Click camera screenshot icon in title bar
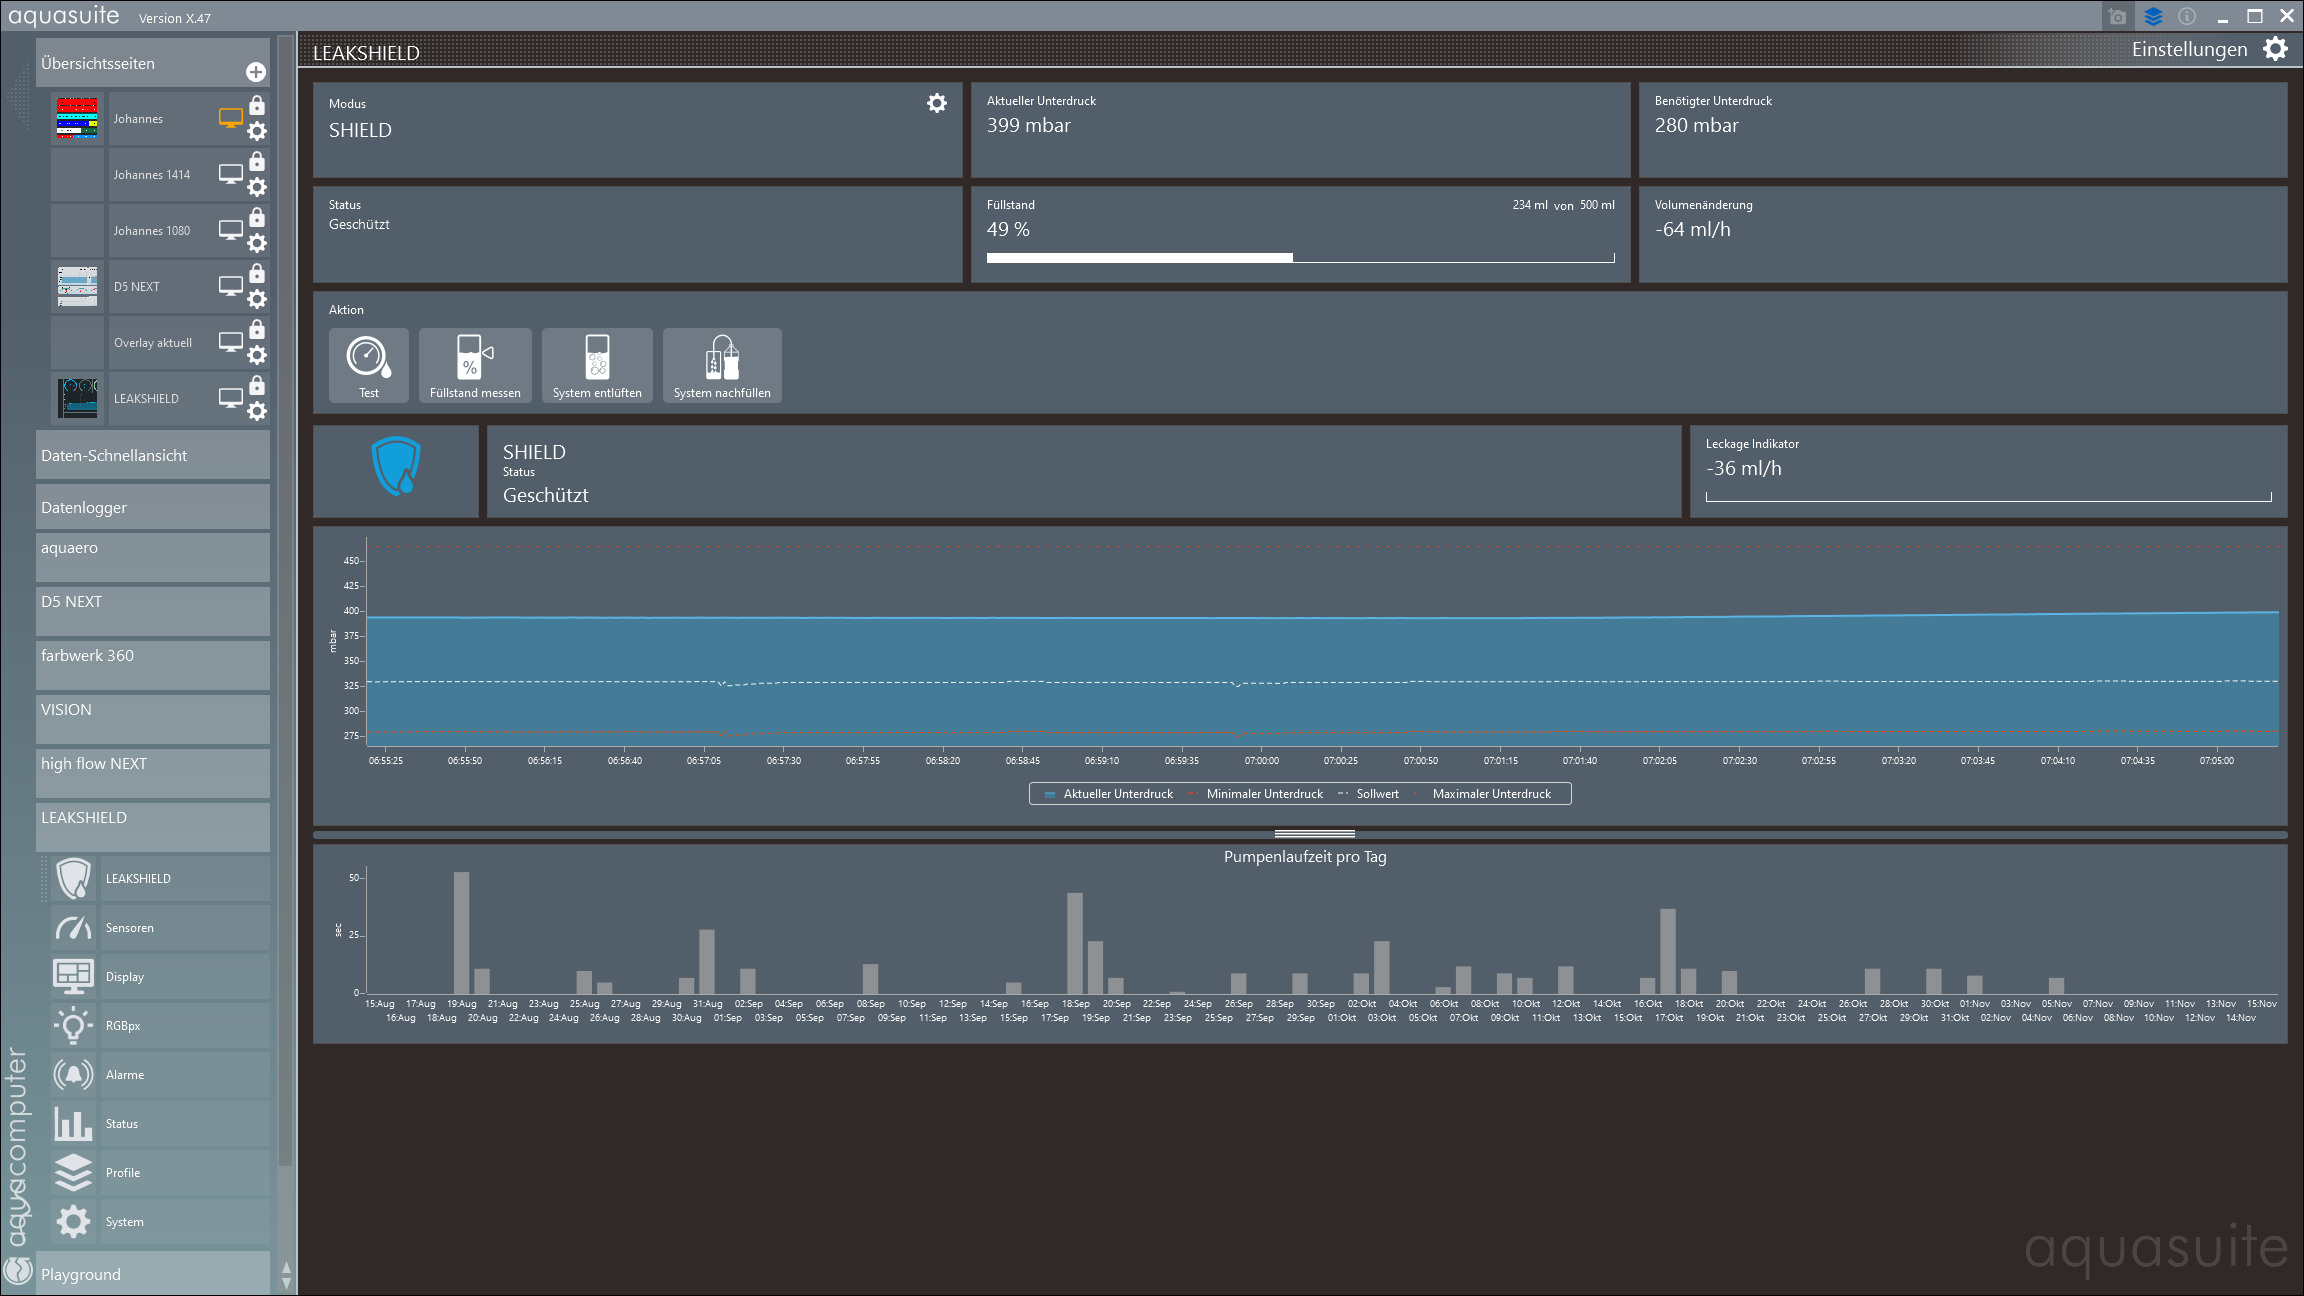Screen dimensions: 2304x1296 tap(2117, 16)
